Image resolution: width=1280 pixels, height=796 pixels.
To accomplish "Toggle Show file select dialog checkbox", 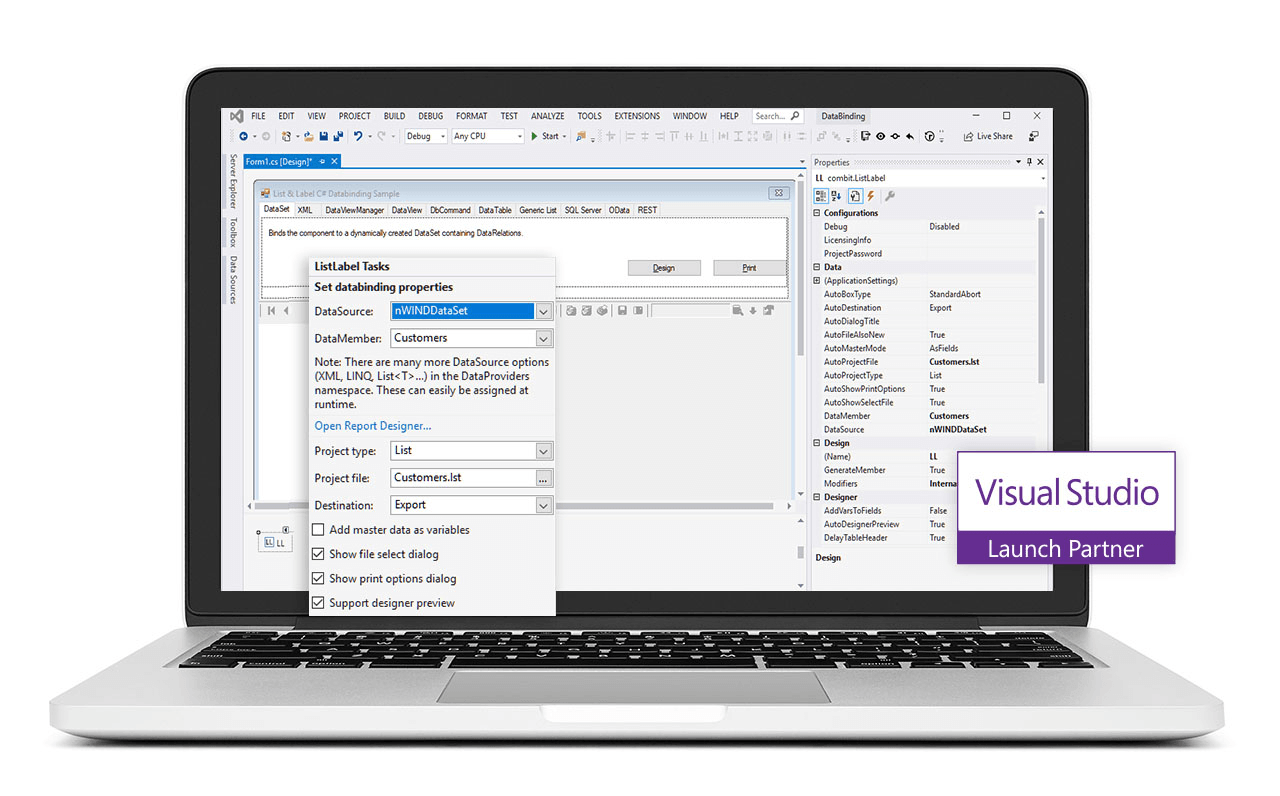I will [319, 554].
